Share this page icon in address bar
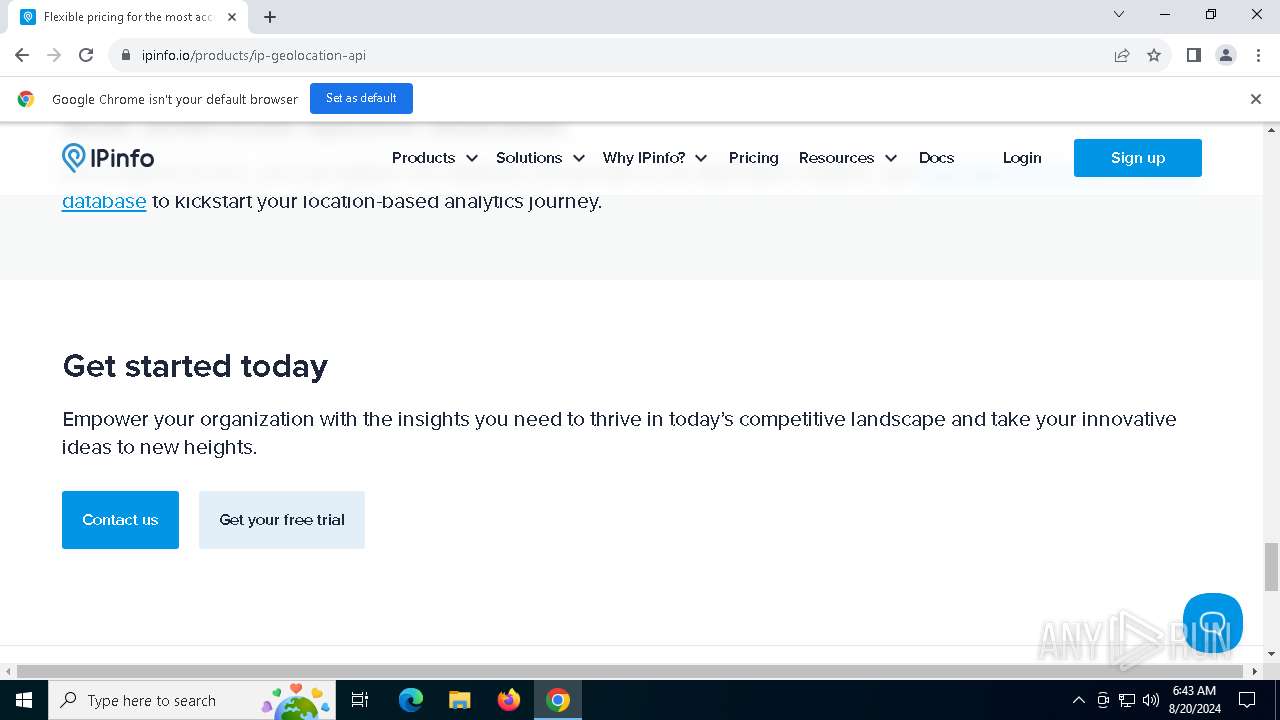The image size is (1280, 720). [x=1122, y=55]
